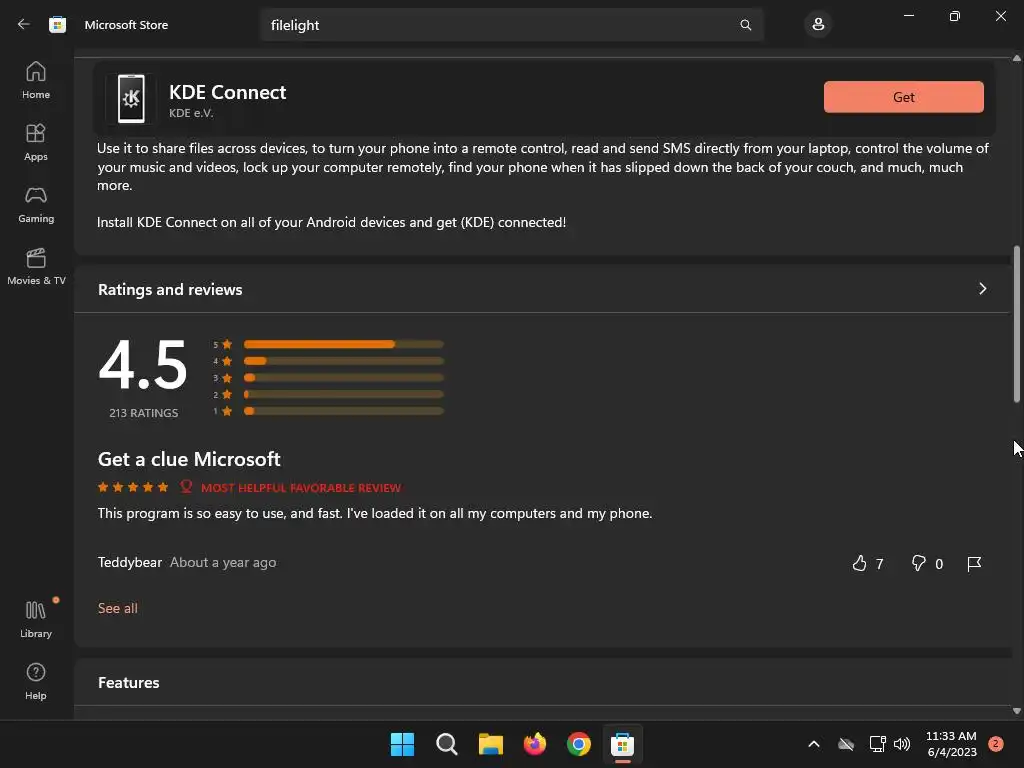The height and width of the screenshot is (768, 1024).
Task: Click the review title Get a clue Microsoft
Action: click(189, 459)
